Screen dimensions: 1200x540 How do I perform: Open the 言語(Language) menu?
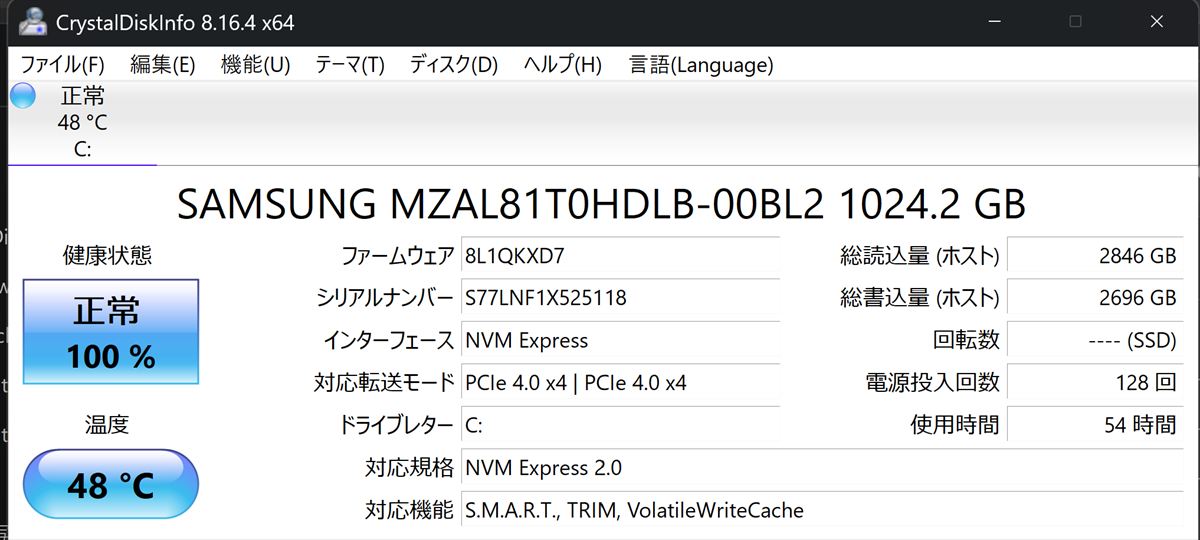(701, 65)
